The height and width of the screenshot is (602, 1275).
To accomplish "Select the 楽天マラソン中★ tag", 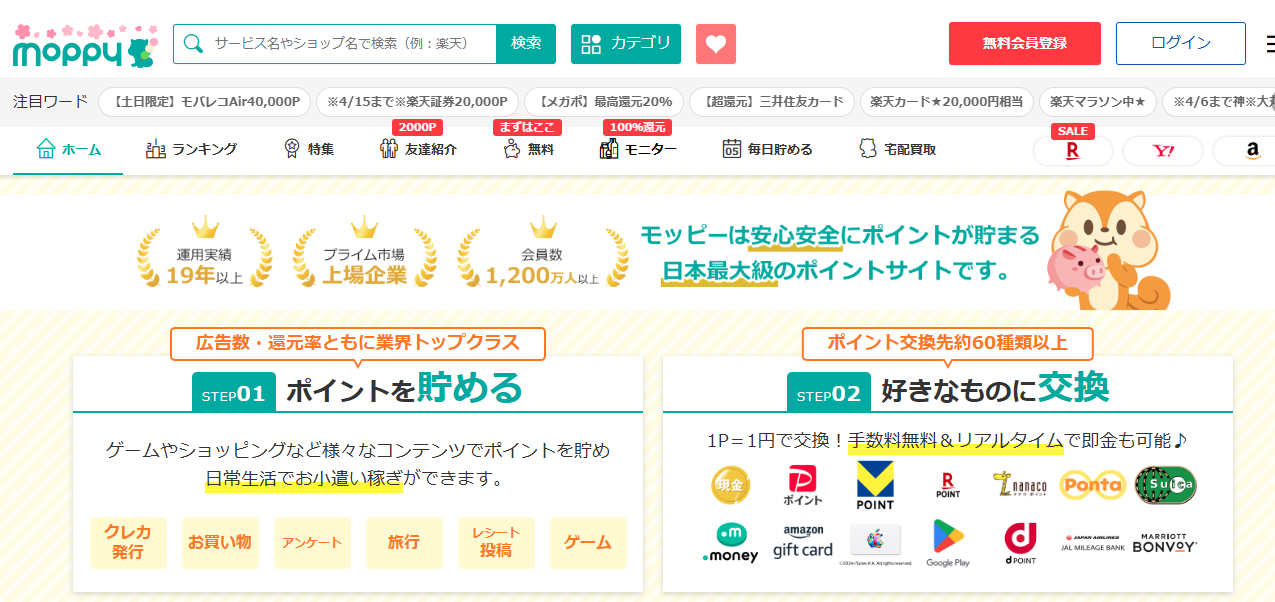I will pyautogui.click(x=1098, y=102).
